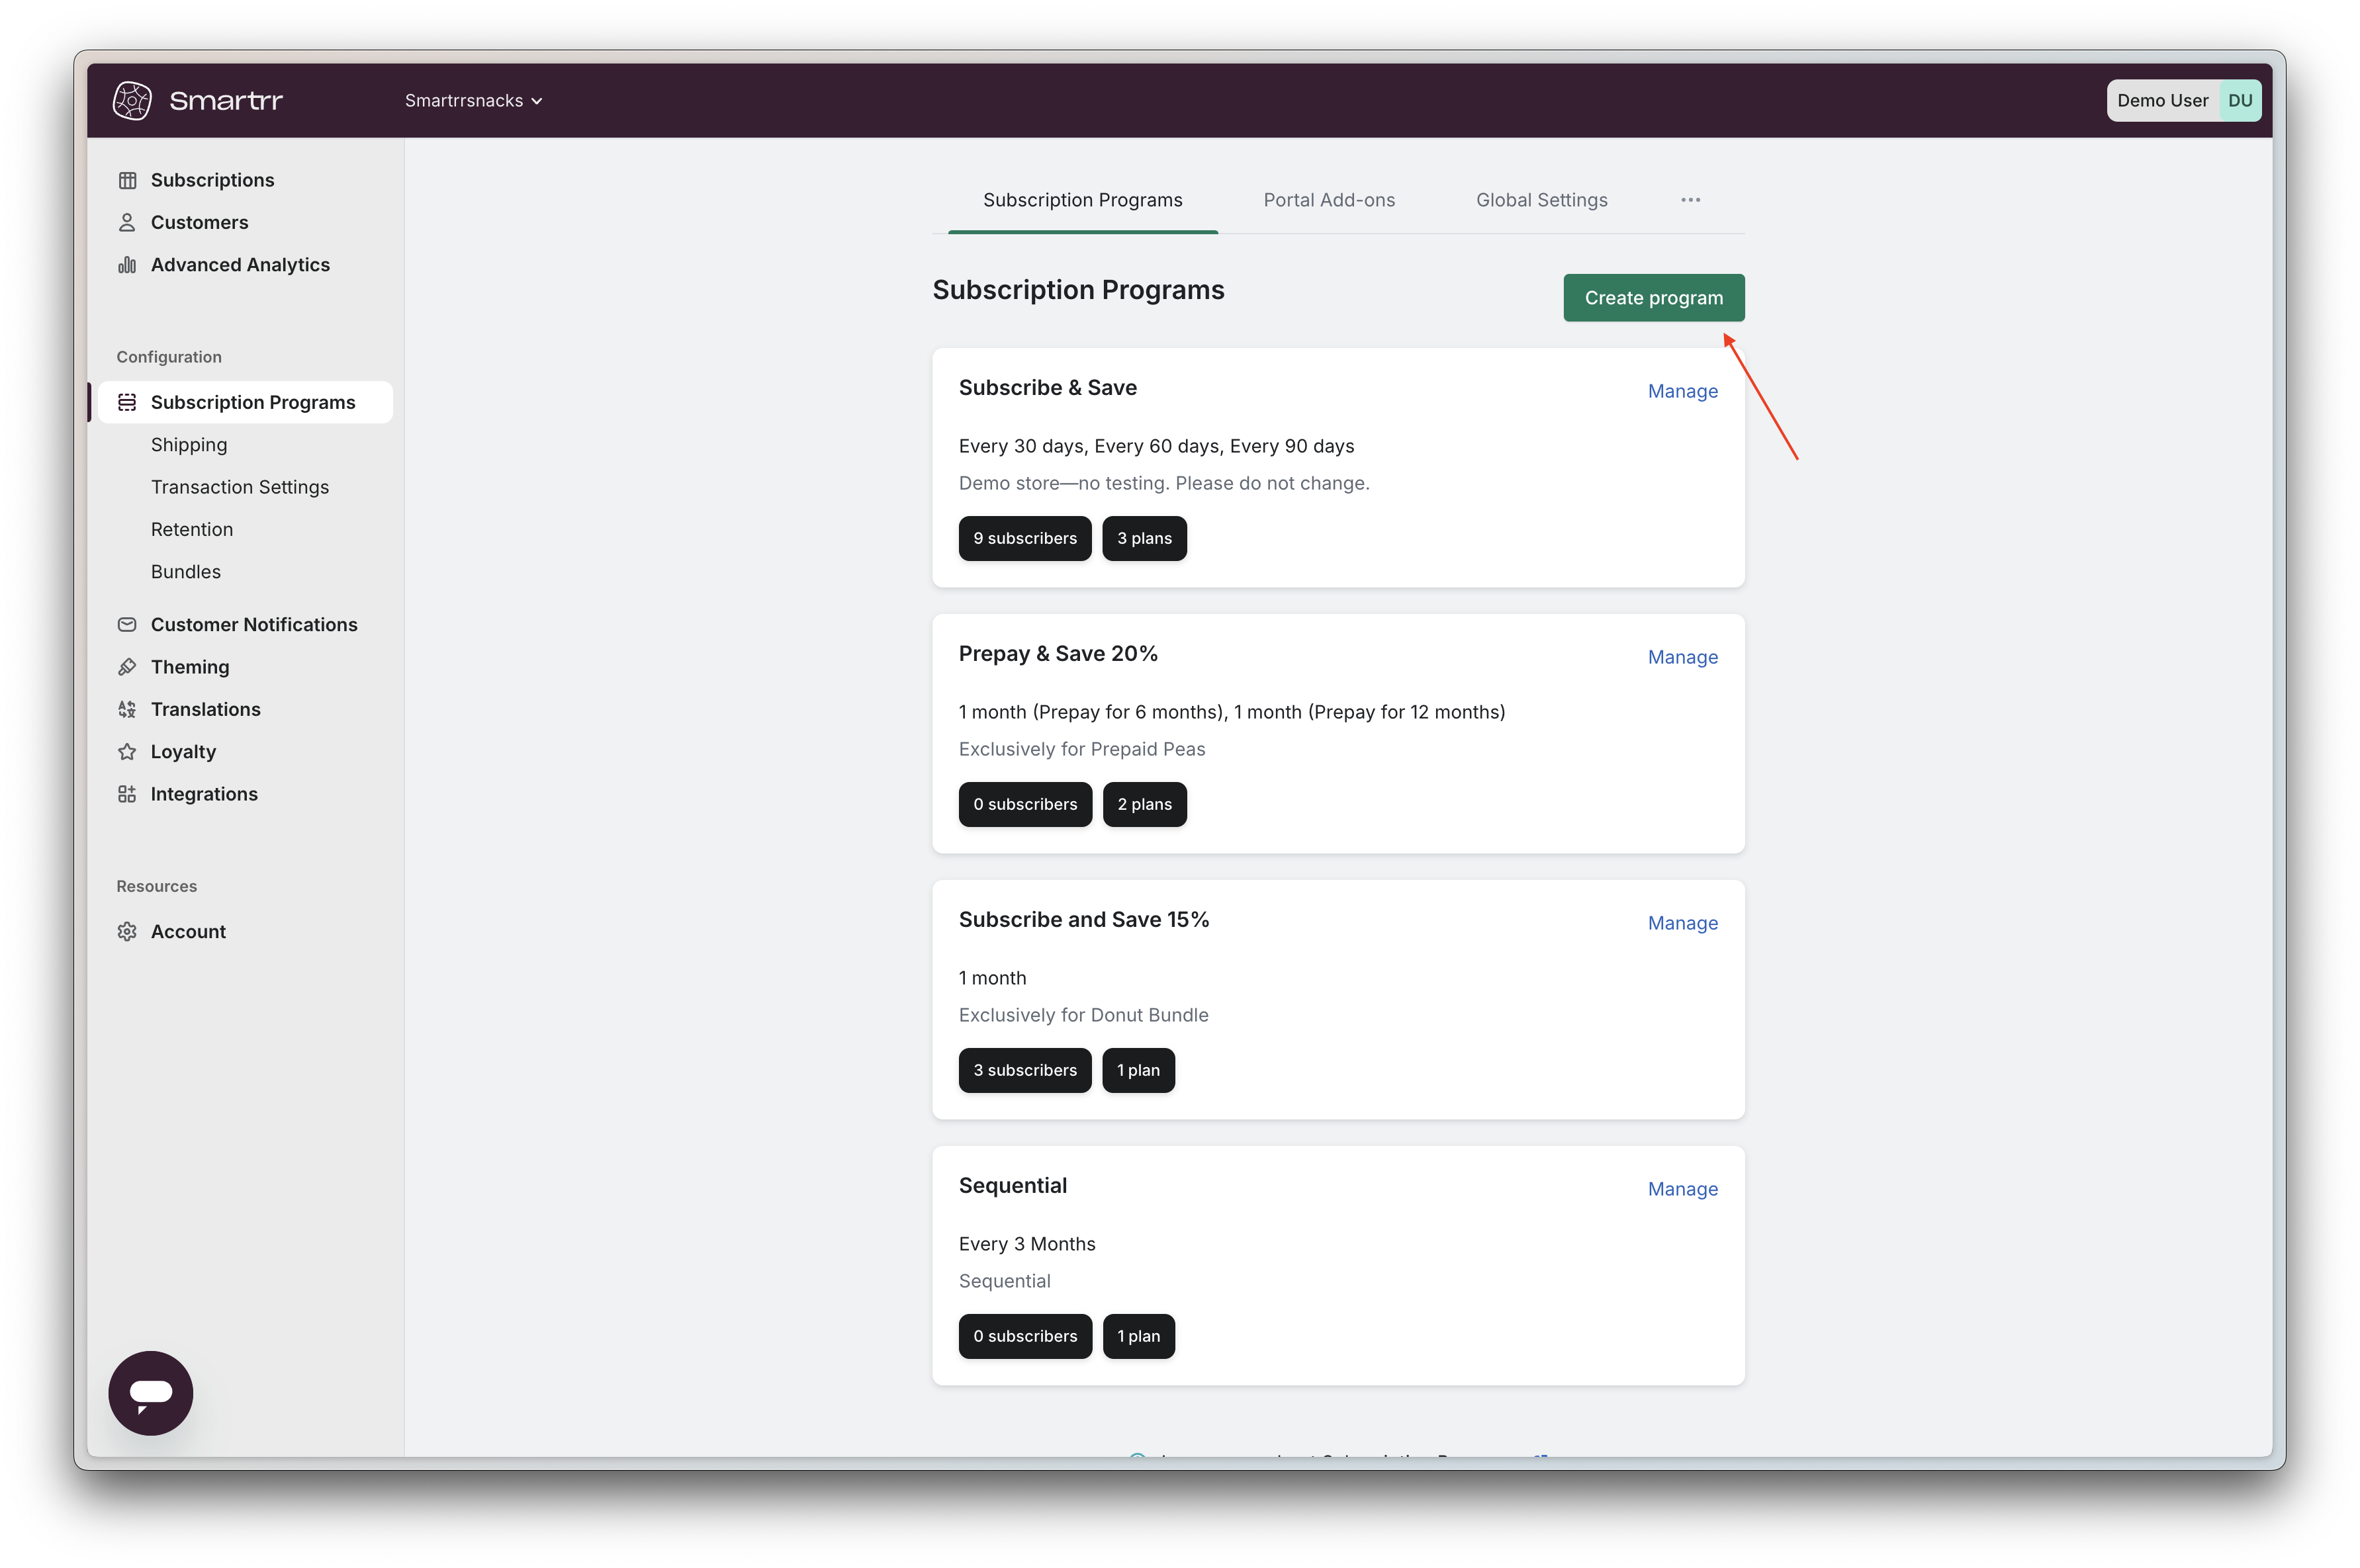
Task: Click the Smartrr logo icon
Action: point(132,100)
